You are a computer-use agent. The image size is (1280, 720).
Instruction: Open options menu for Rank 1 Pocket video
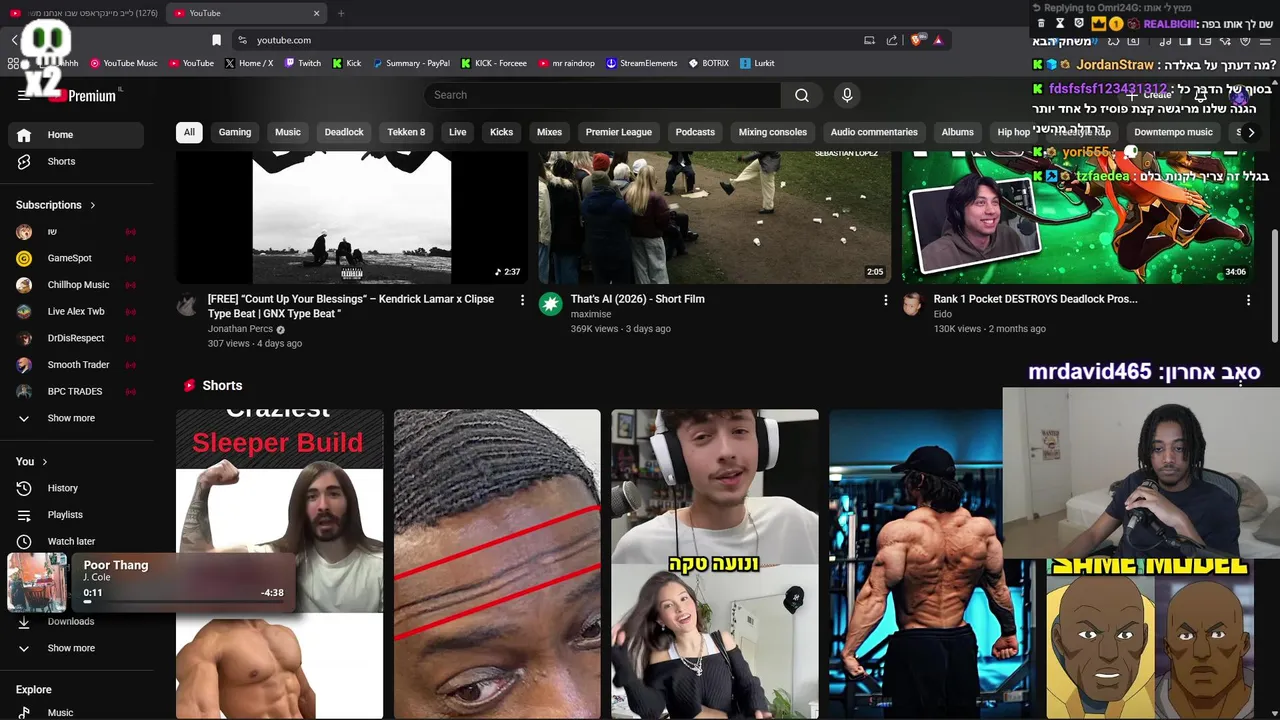1248,299
